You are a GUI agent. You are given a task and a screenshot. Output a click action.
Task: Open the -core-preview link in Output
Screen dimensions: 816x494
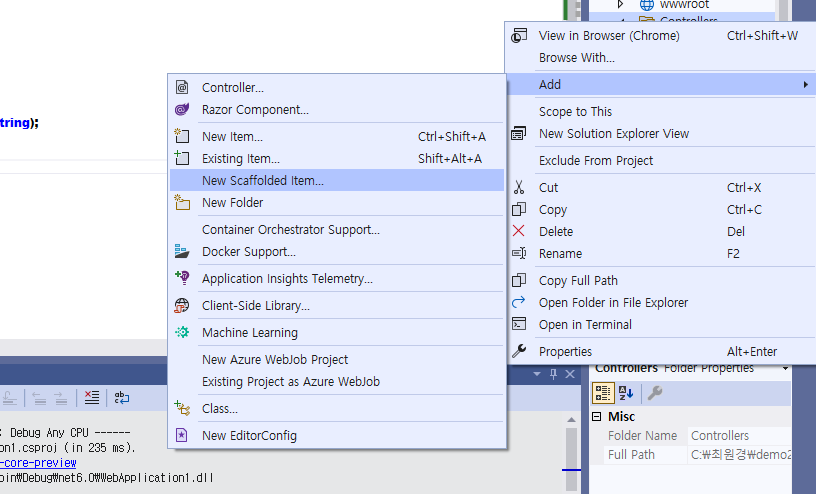38,462
